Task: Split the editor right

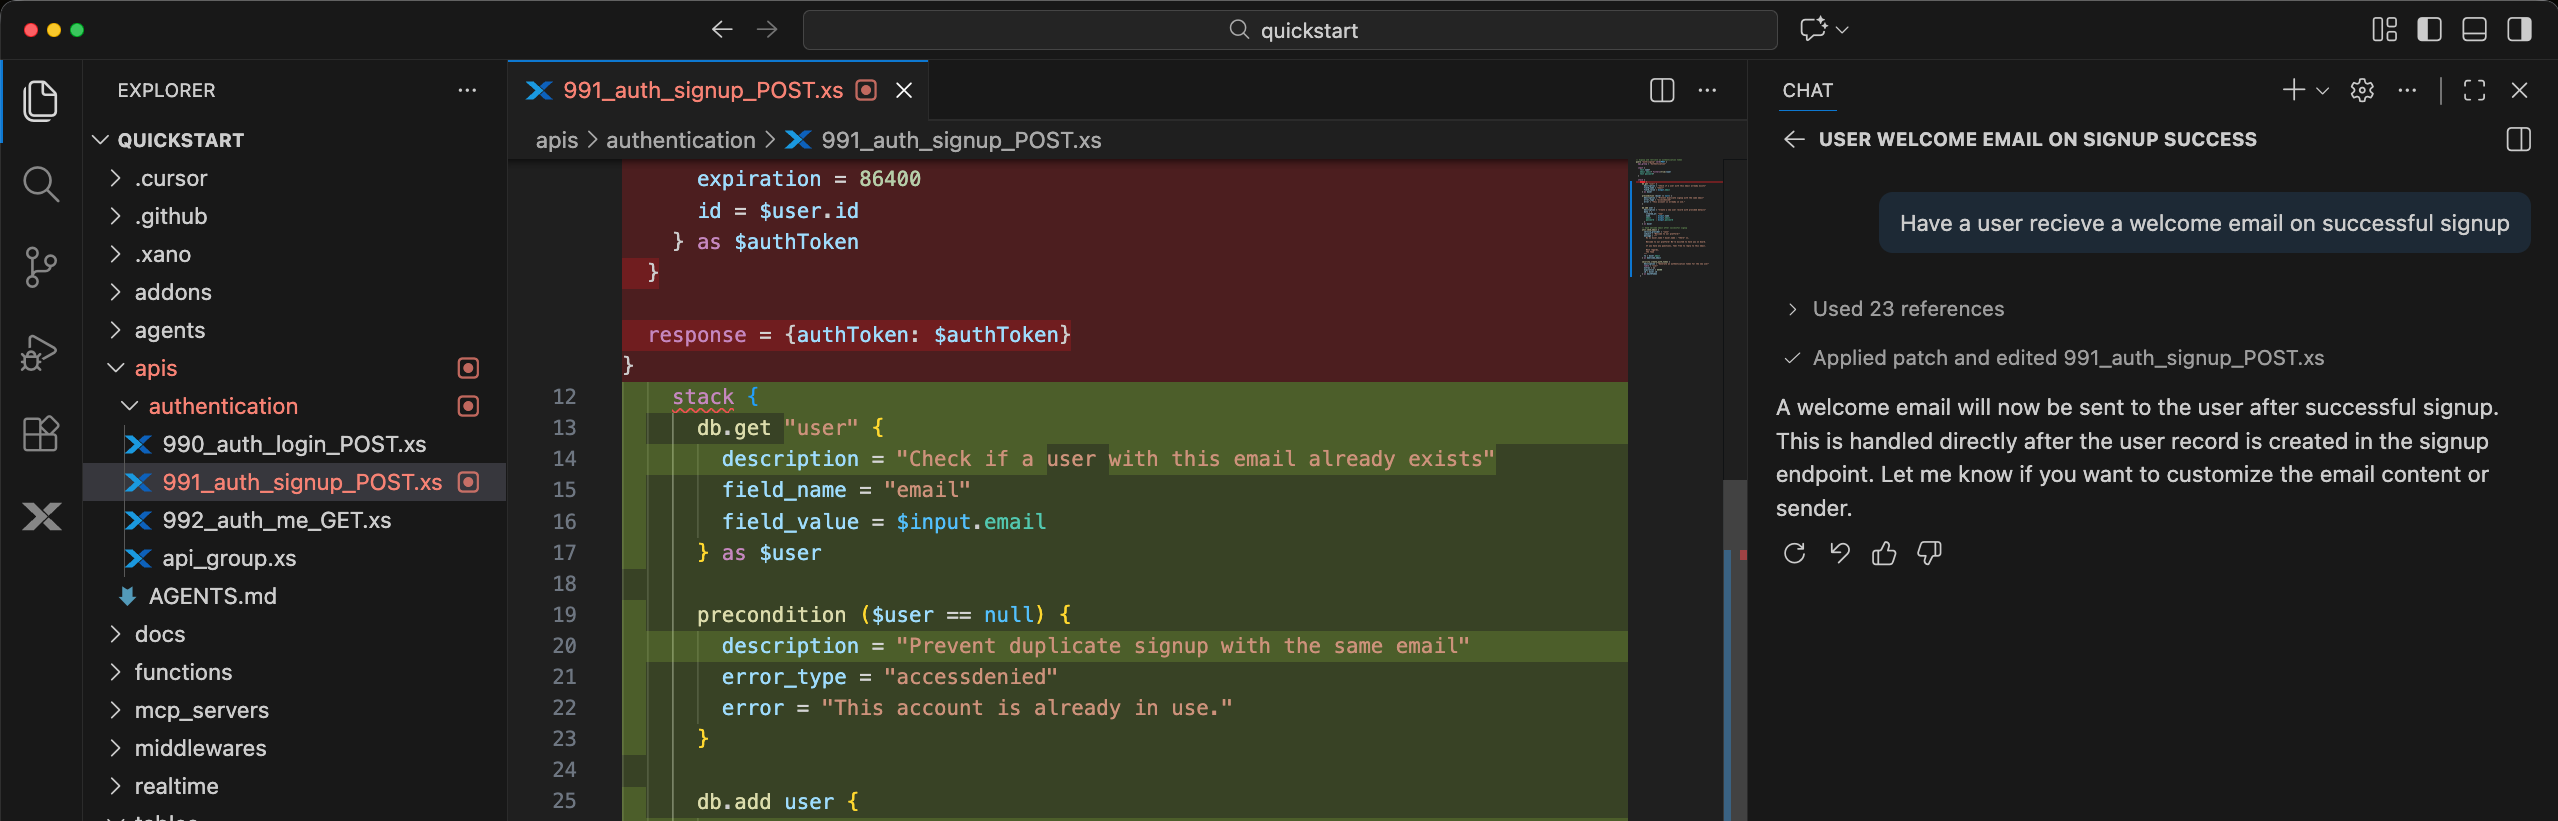Action: 1662,90
